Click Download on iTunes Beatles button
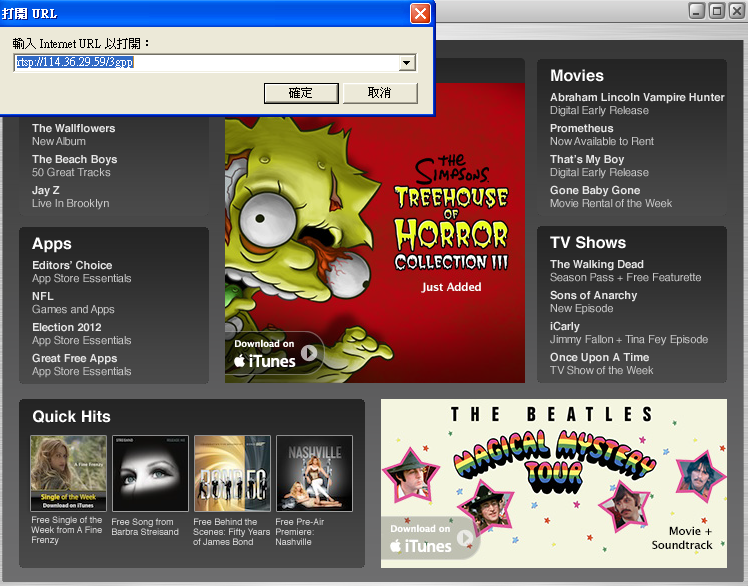This screenshot has width=748, height=586. 431,538
